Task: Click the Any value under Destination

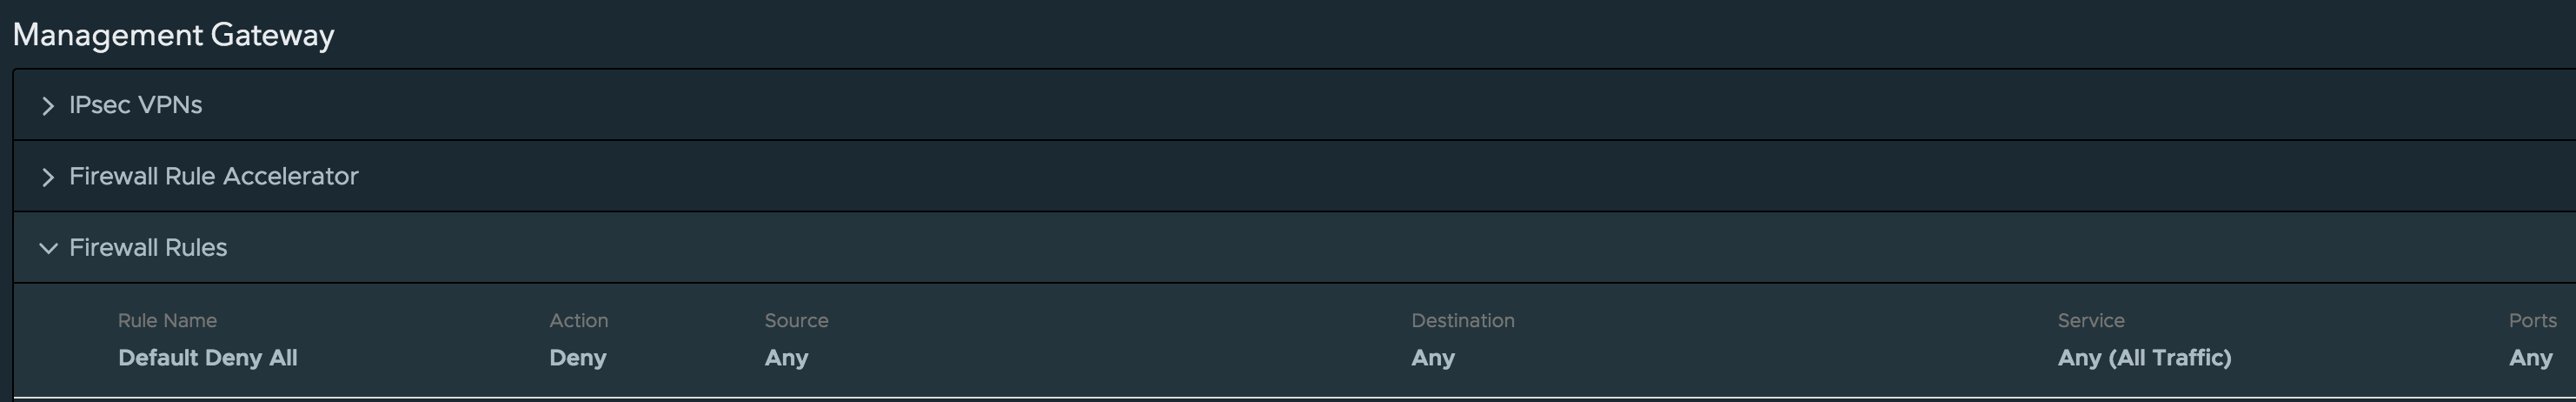Action: [1432, 357]
